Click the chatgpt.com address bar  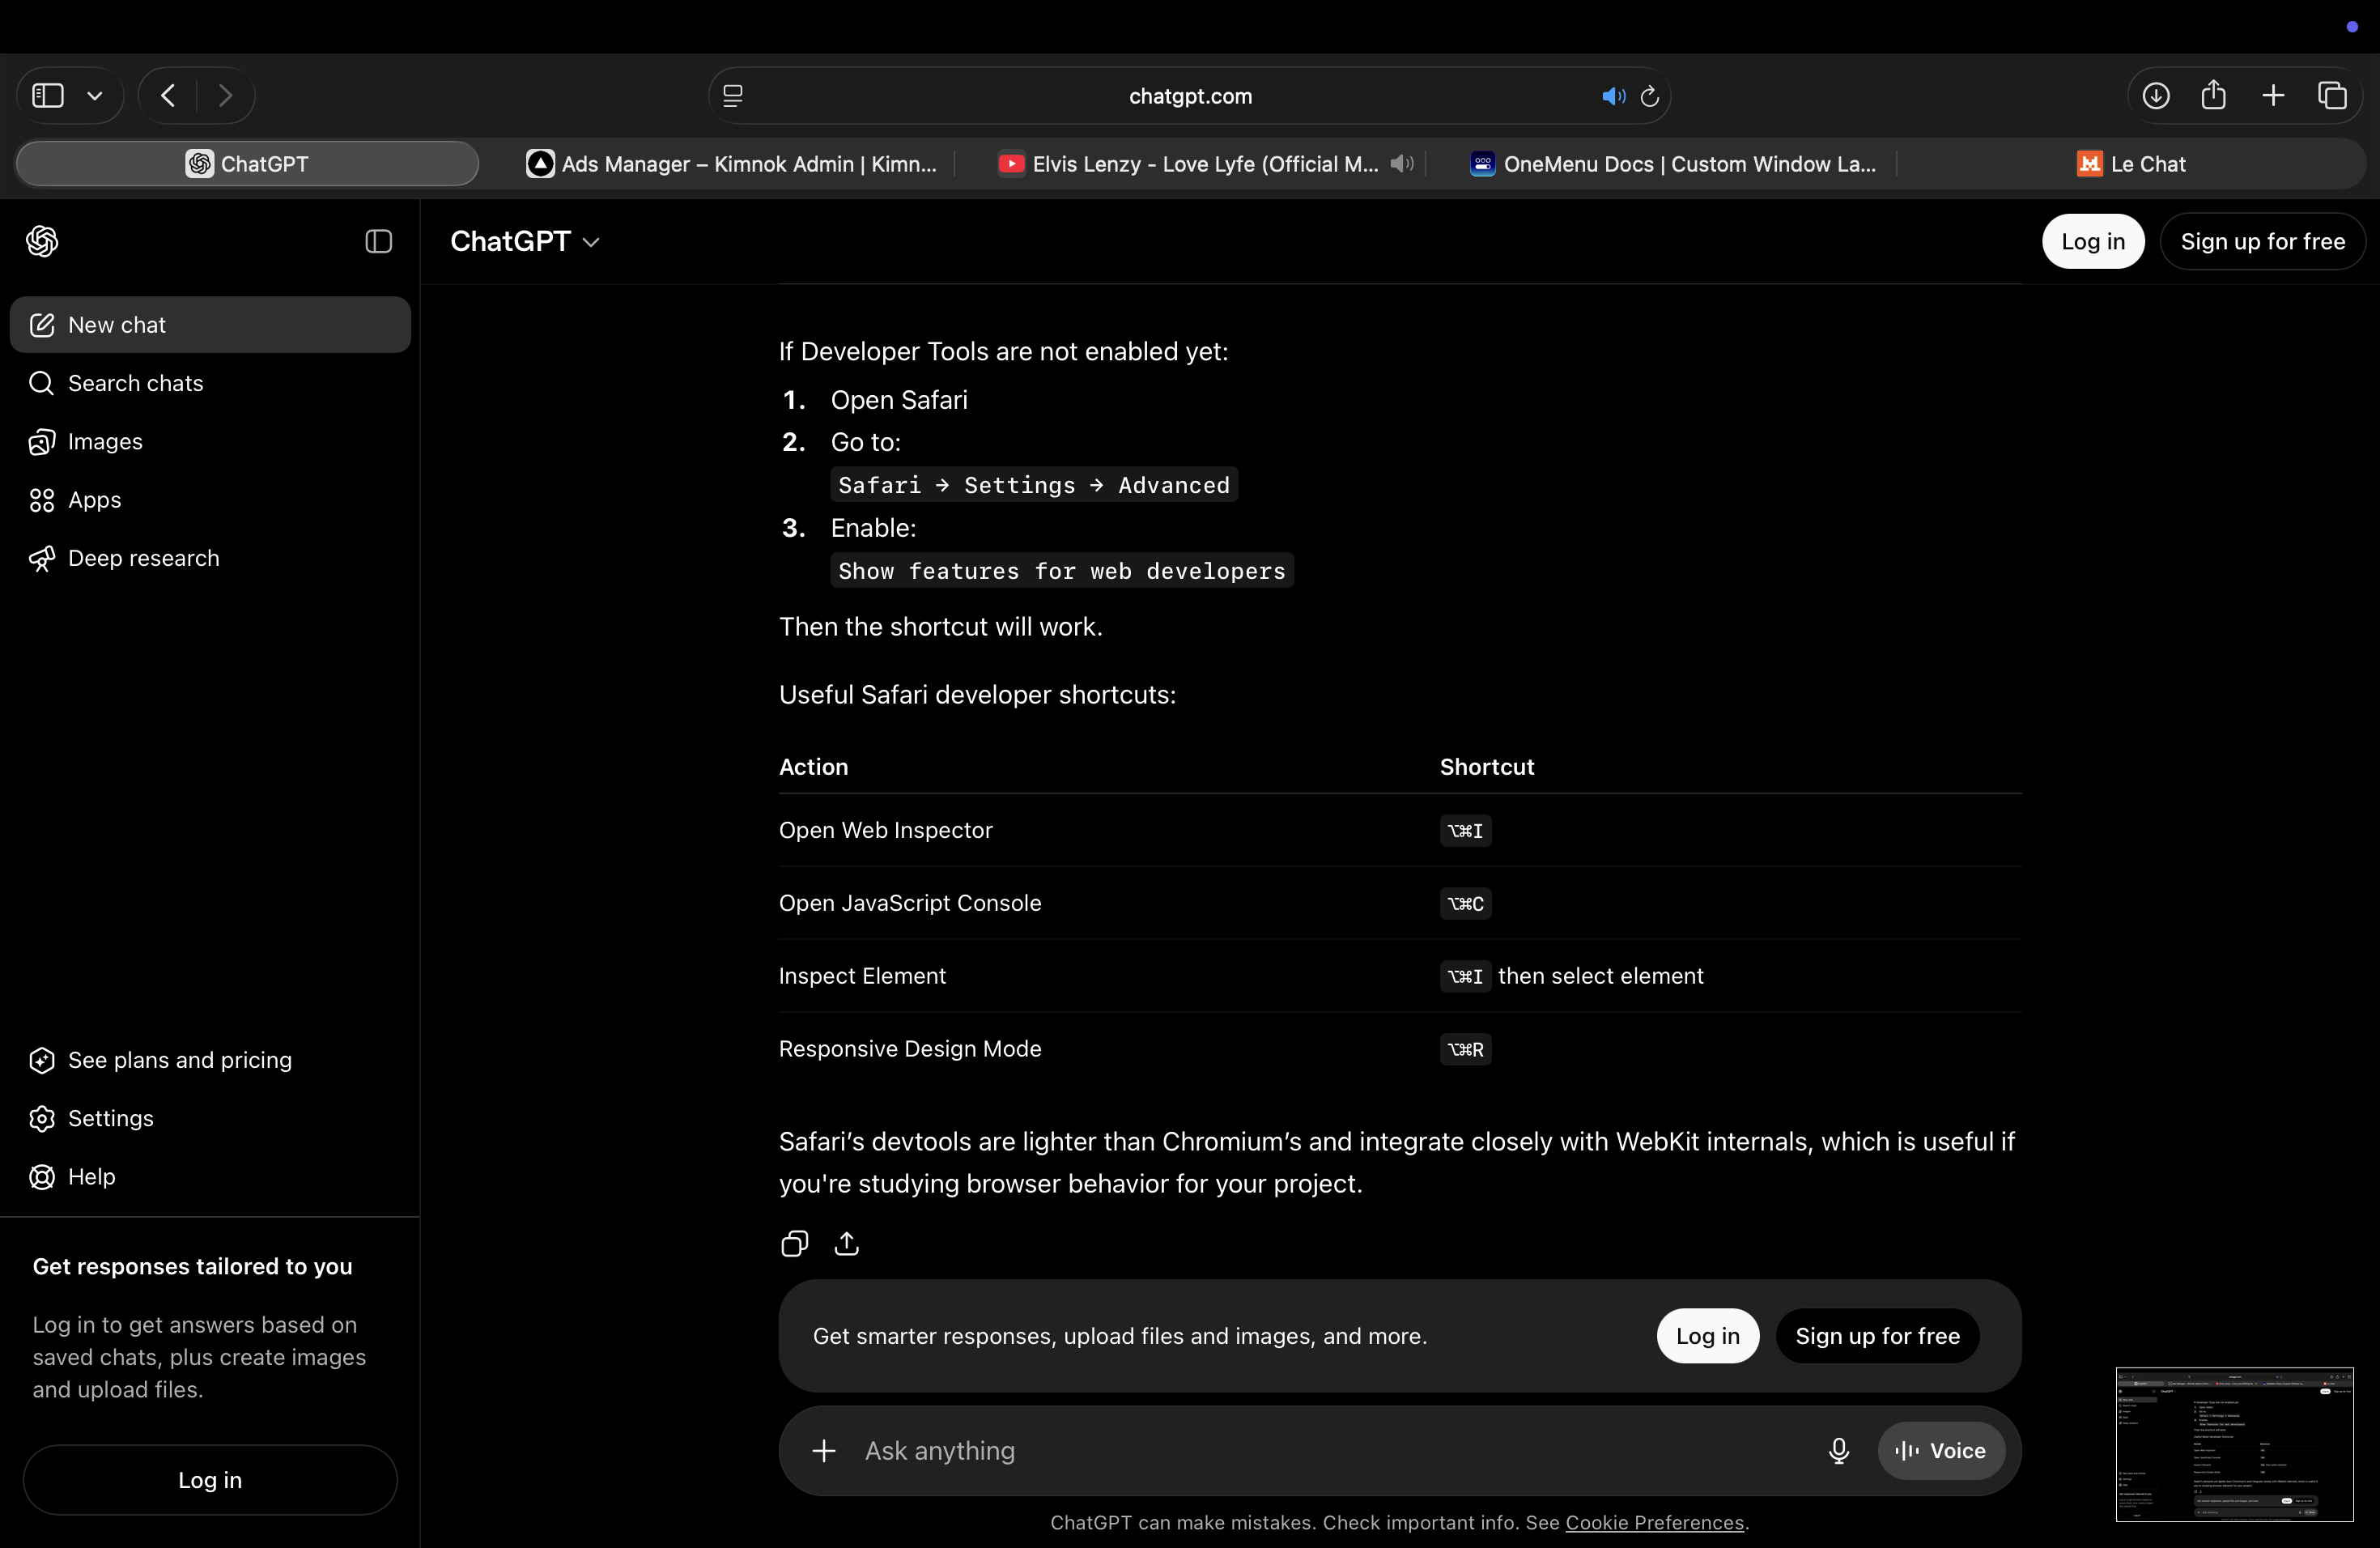tap(1190, 96)
